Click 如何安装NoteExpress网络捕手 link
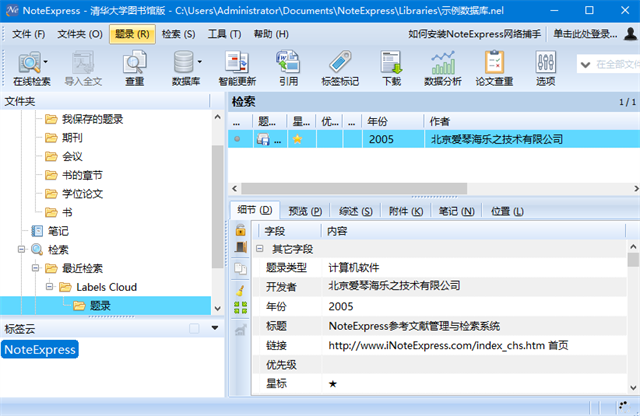Viewport: 640px width, 416px height. pos(474,34)
